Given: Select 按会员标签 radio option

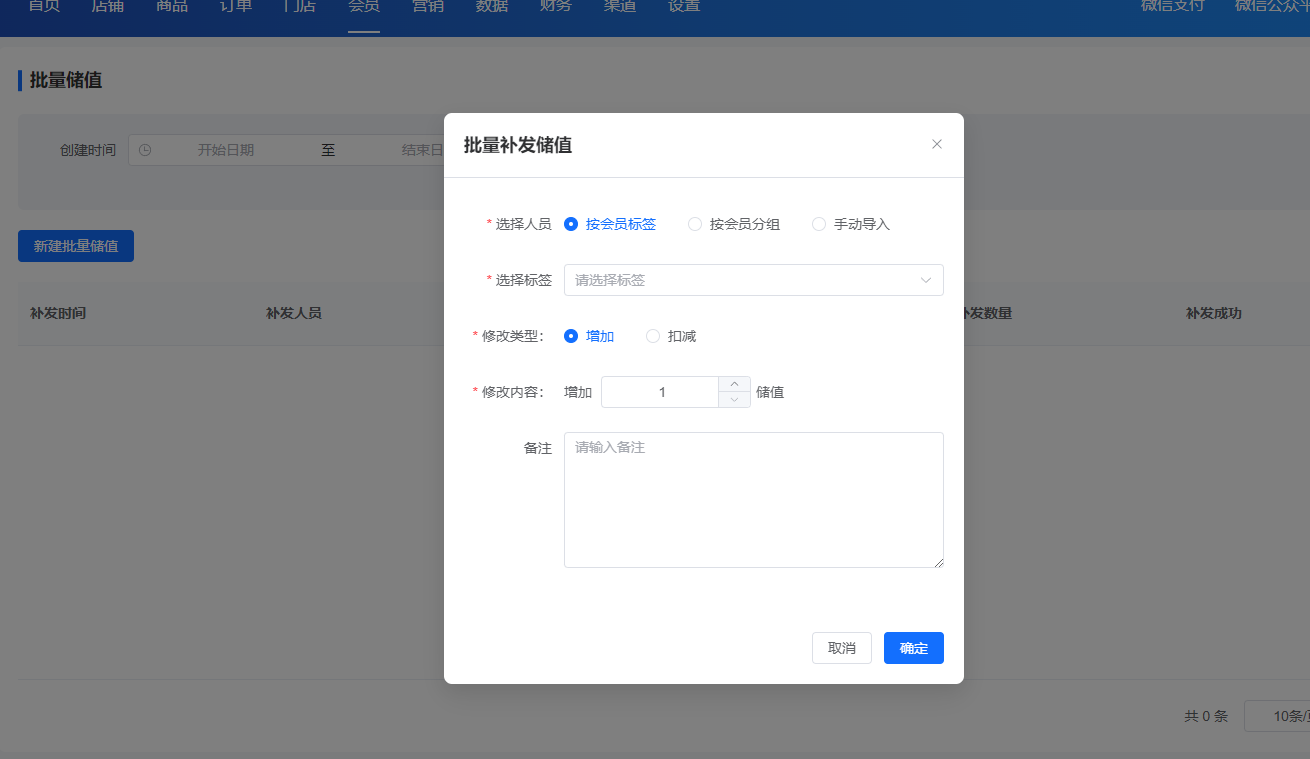Looking at the screenshot, I should pos(610,224).
